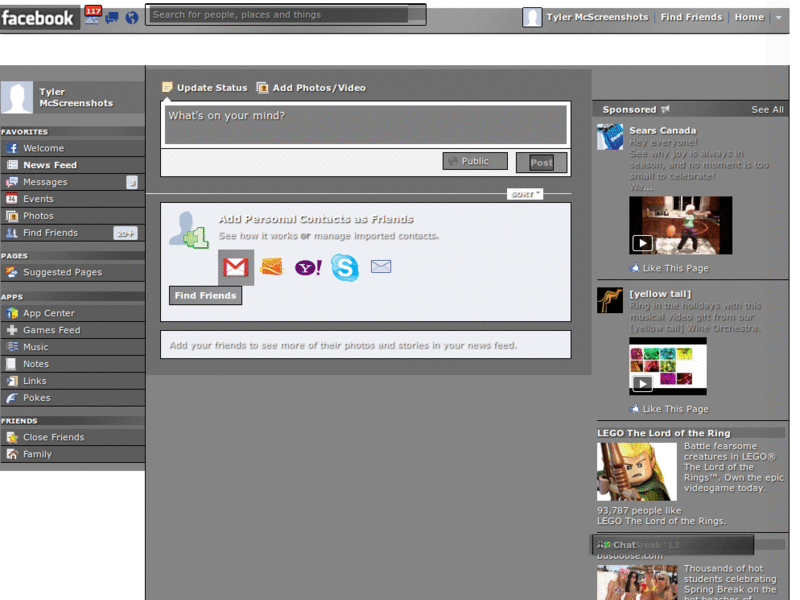
Task: Play the Sears Canada video
Action: (x=642, y=243)
